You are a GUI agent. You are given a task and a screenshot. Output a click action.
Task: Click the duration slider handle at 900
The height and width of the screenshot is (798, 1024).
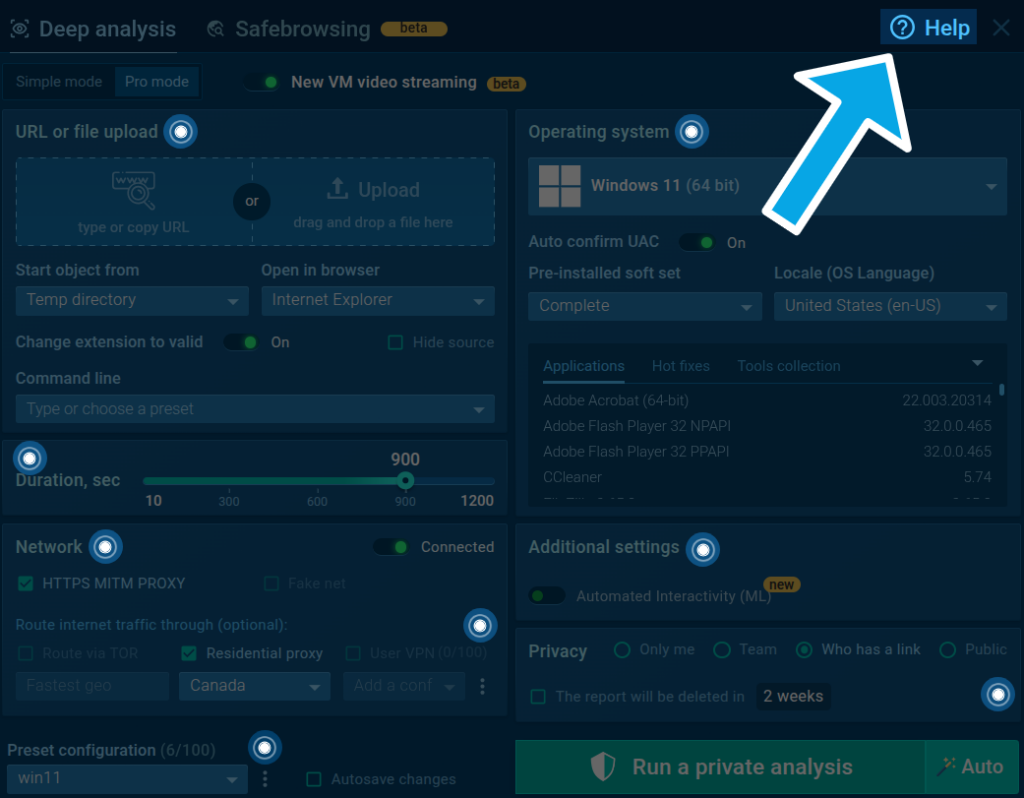pos(406,481)
